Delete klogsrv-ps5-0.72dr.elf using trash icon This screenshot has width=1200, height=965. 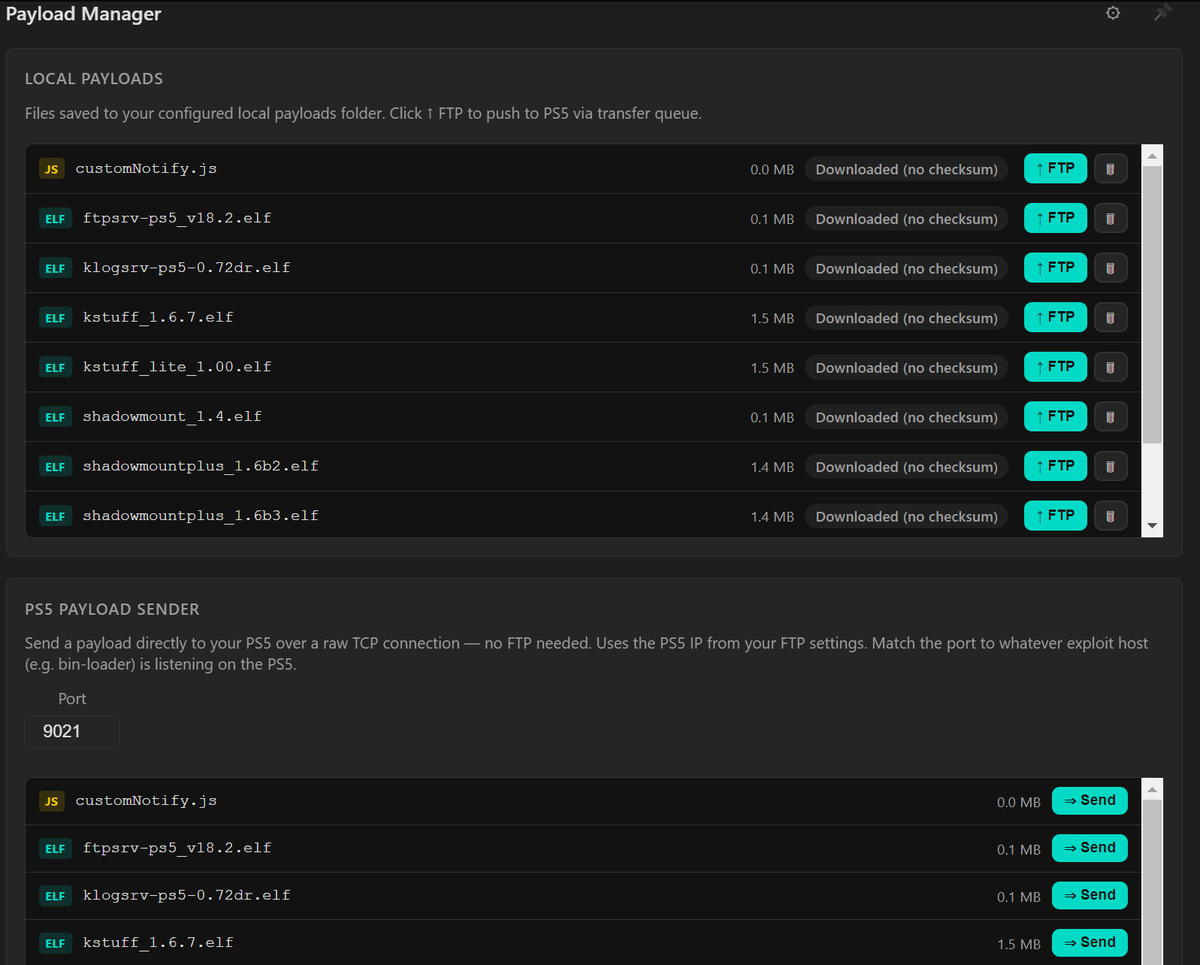pos(1110,268)
